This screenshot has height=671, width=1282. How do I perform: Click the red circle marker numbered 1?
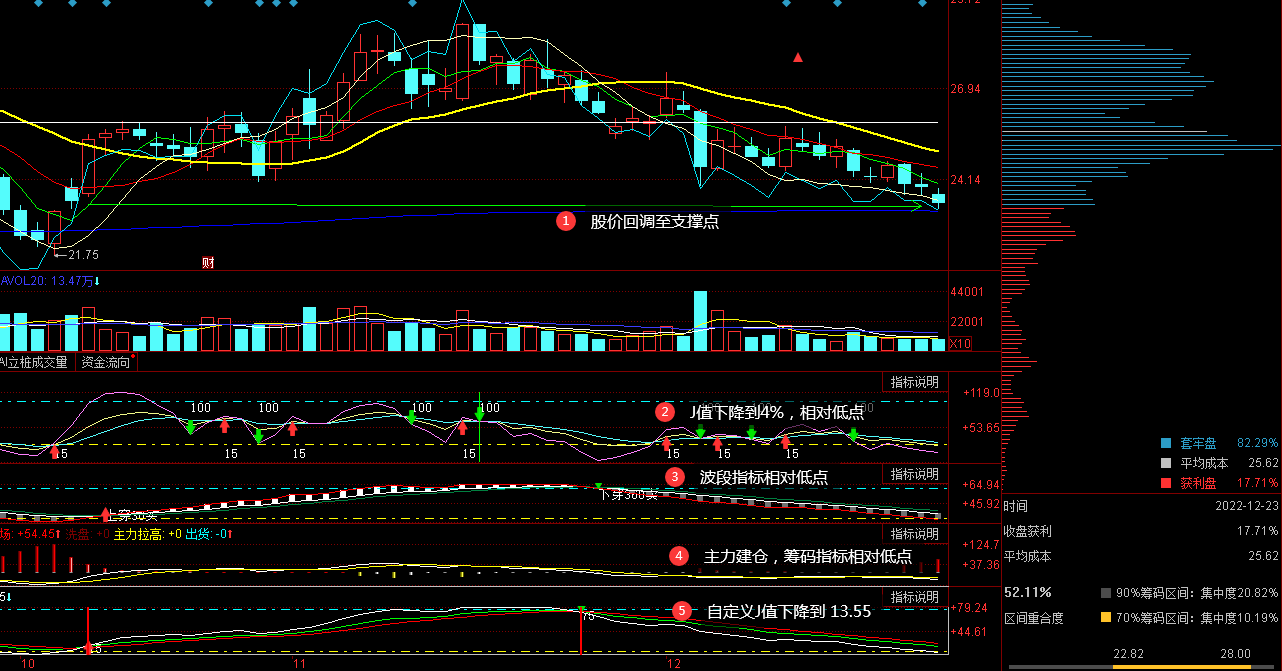566,221
